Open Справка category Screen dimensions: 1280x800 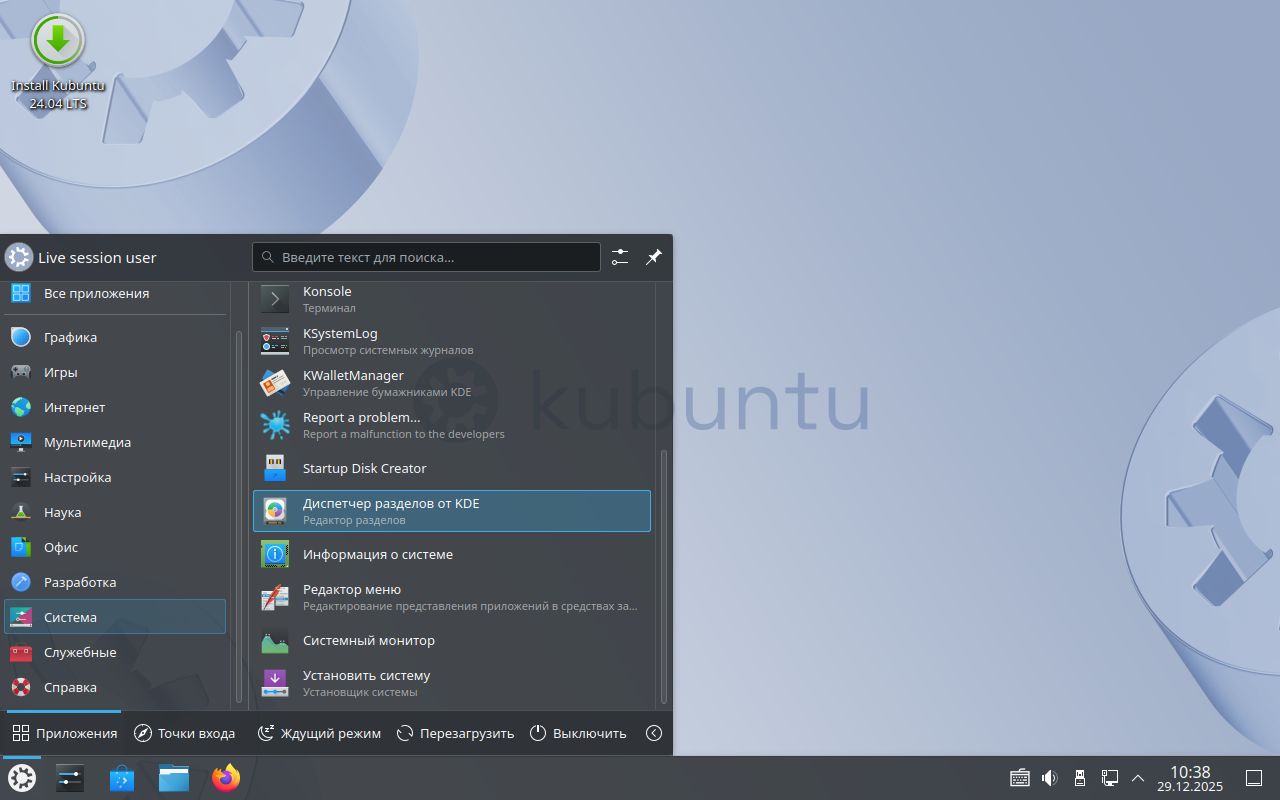click(x=115, y=687)
